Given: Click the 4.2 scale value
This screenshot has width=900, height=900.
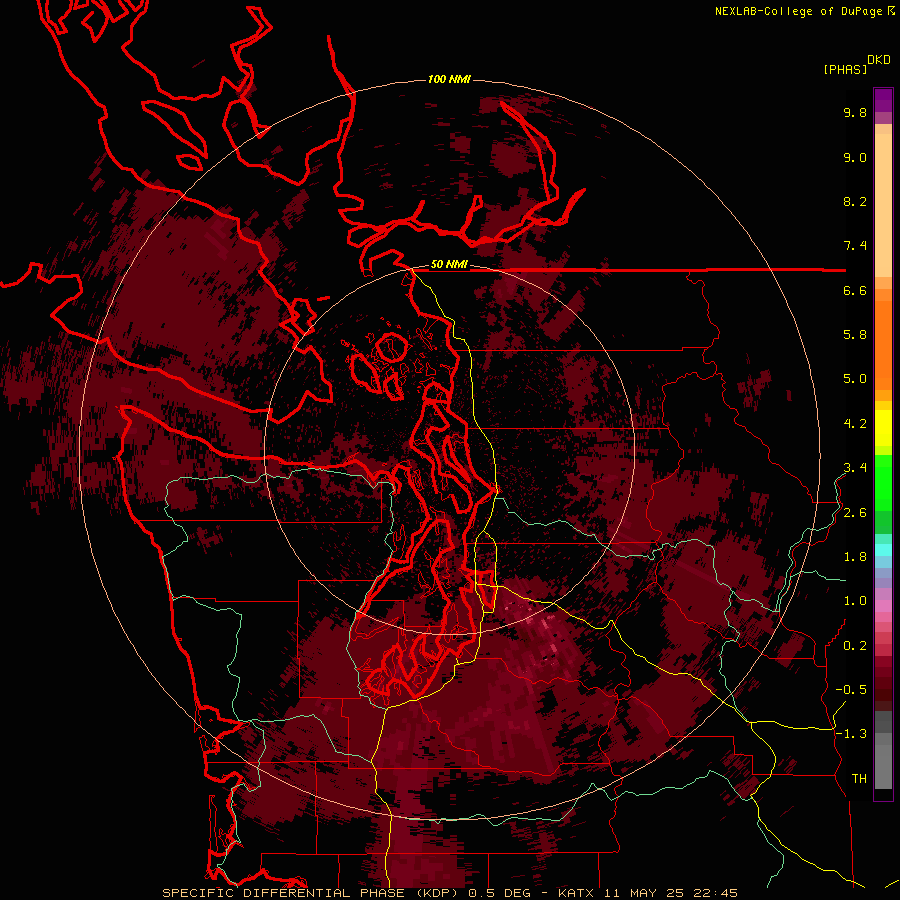Looking at the screenshot, I should point(855,424).
